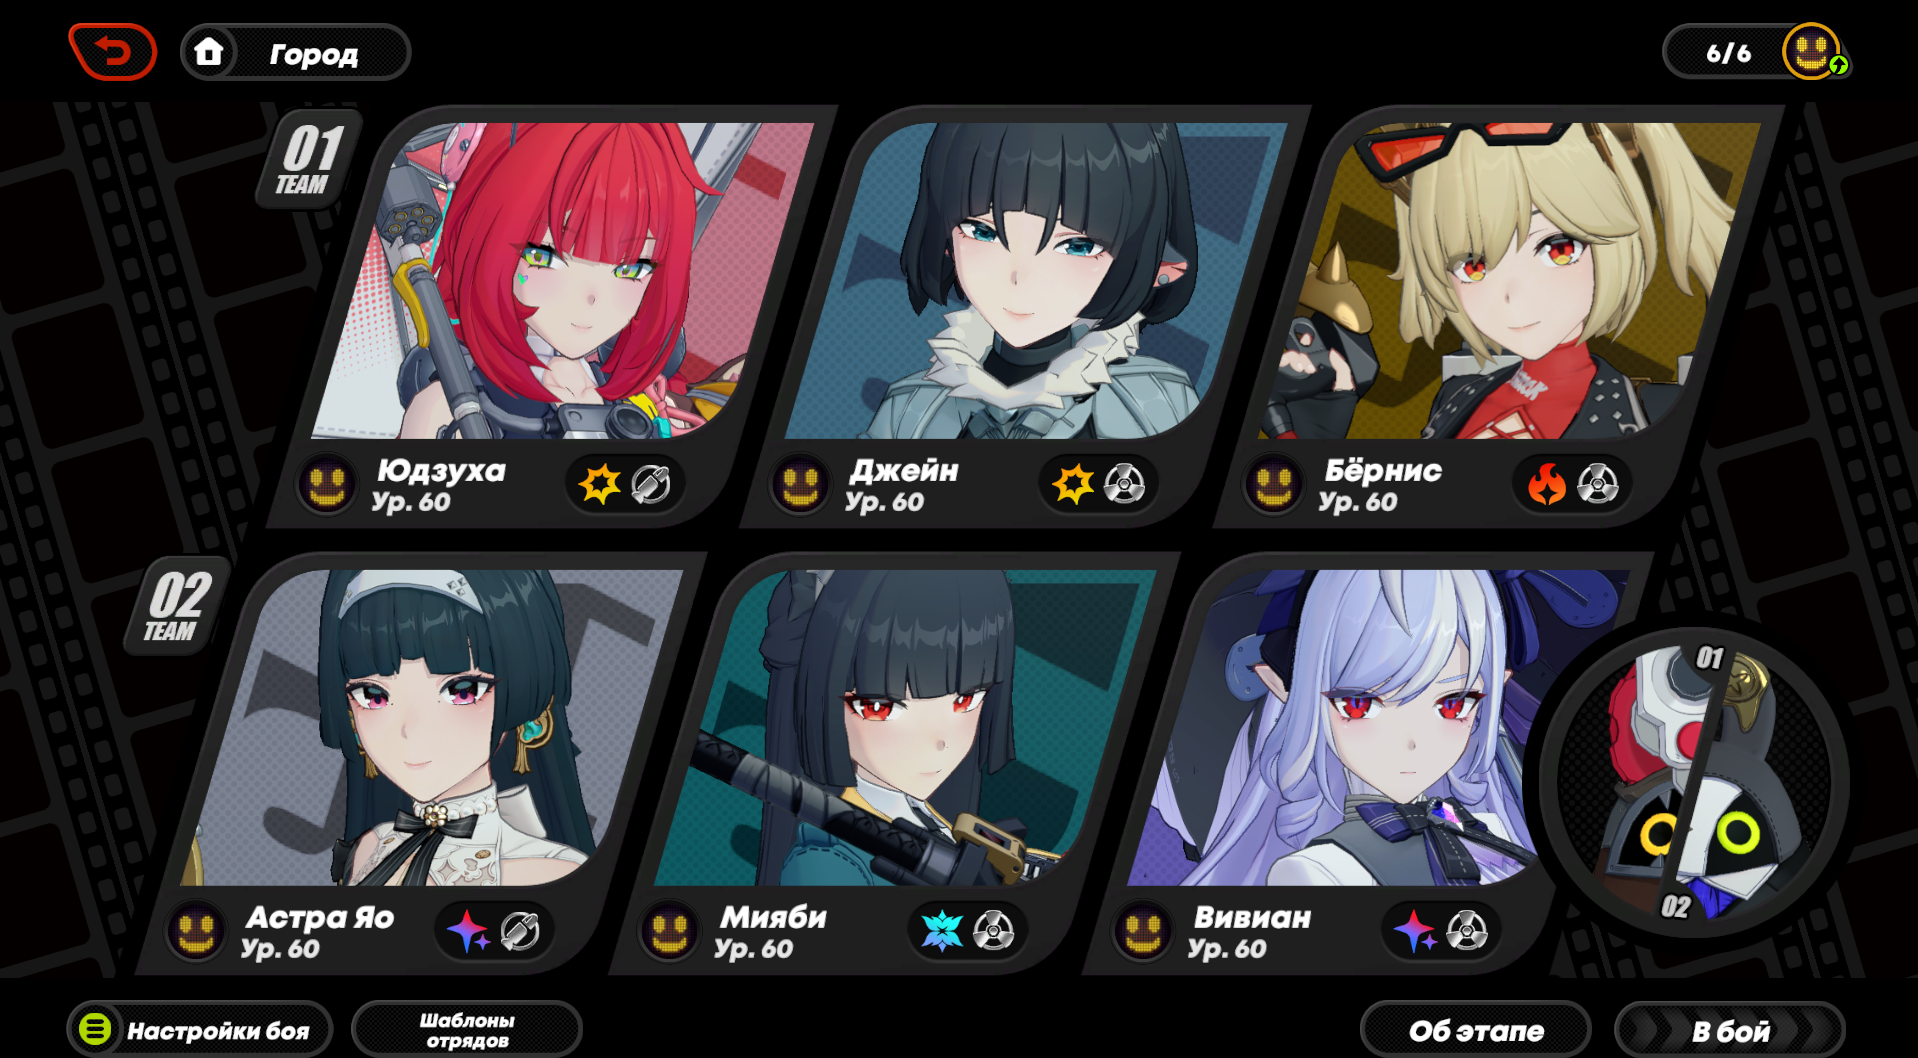Click the smiley face next to Бёрнис
Screen dimensions: 1918x1058
click(x=1273, y=485)
